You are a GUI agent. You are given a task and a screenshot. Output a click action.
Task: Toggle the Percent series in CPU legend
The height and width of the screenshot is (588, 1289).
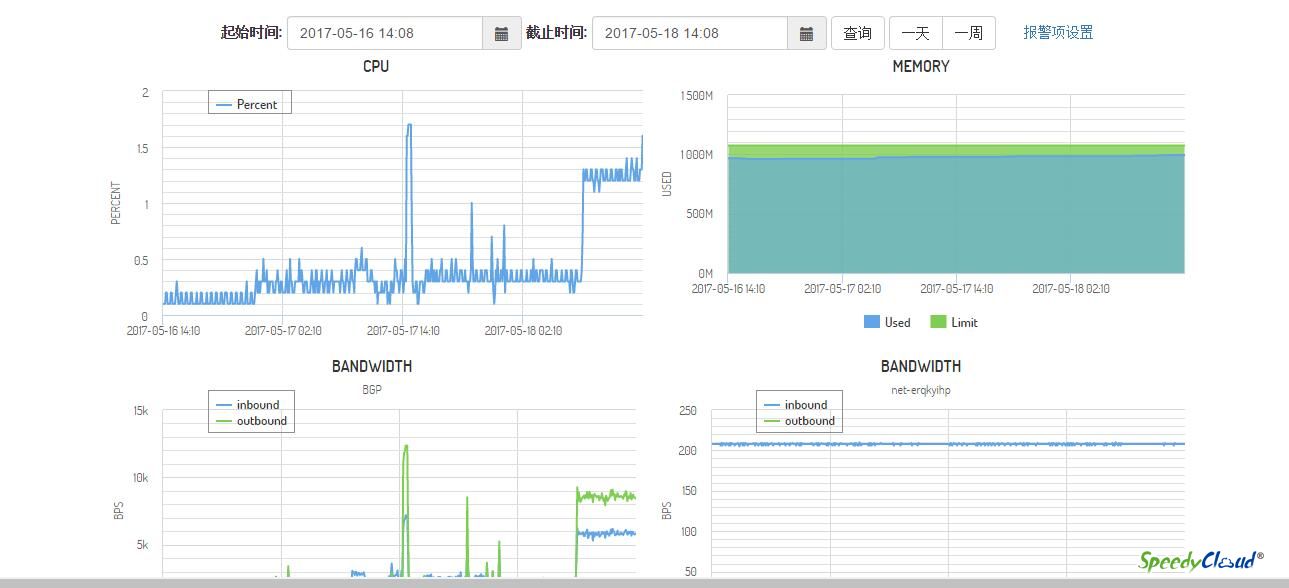click(247, 104)
